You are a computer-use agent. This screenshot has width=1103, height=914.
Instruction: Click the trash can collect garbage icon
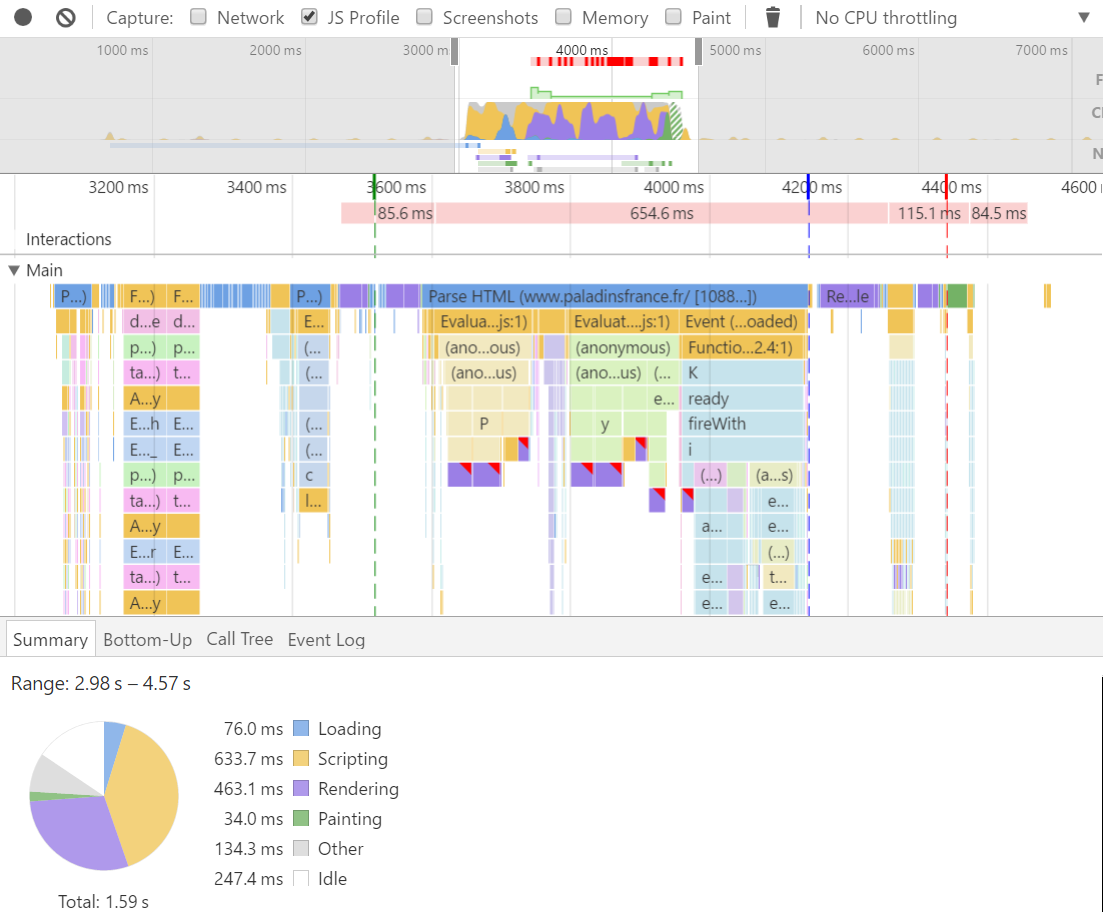772,18
